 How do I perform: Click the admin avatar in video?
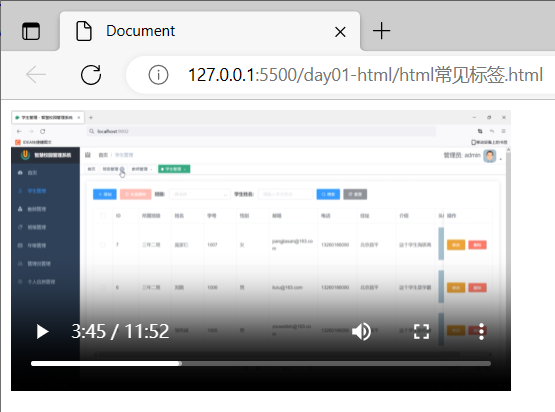click(490, 156)
